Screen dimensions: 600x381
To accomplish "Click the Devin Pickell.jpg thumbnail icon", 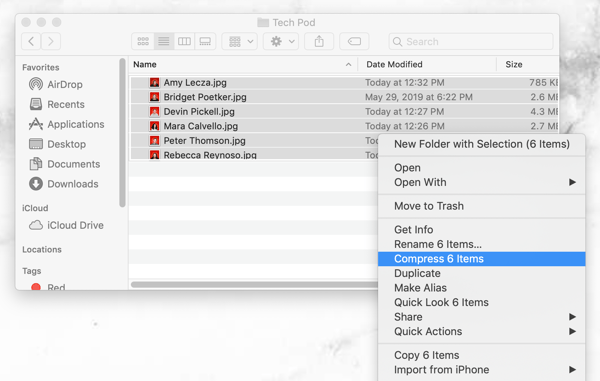I will coord(155,111).
